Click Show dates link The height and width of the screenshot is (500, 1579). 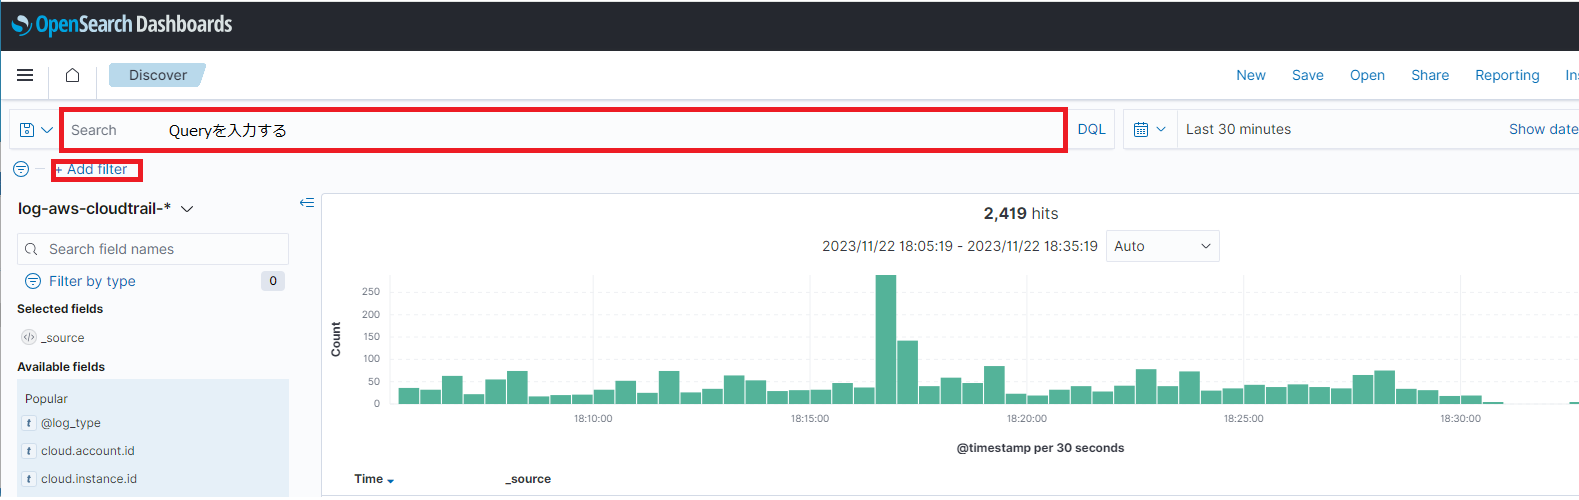(1543, 129)
